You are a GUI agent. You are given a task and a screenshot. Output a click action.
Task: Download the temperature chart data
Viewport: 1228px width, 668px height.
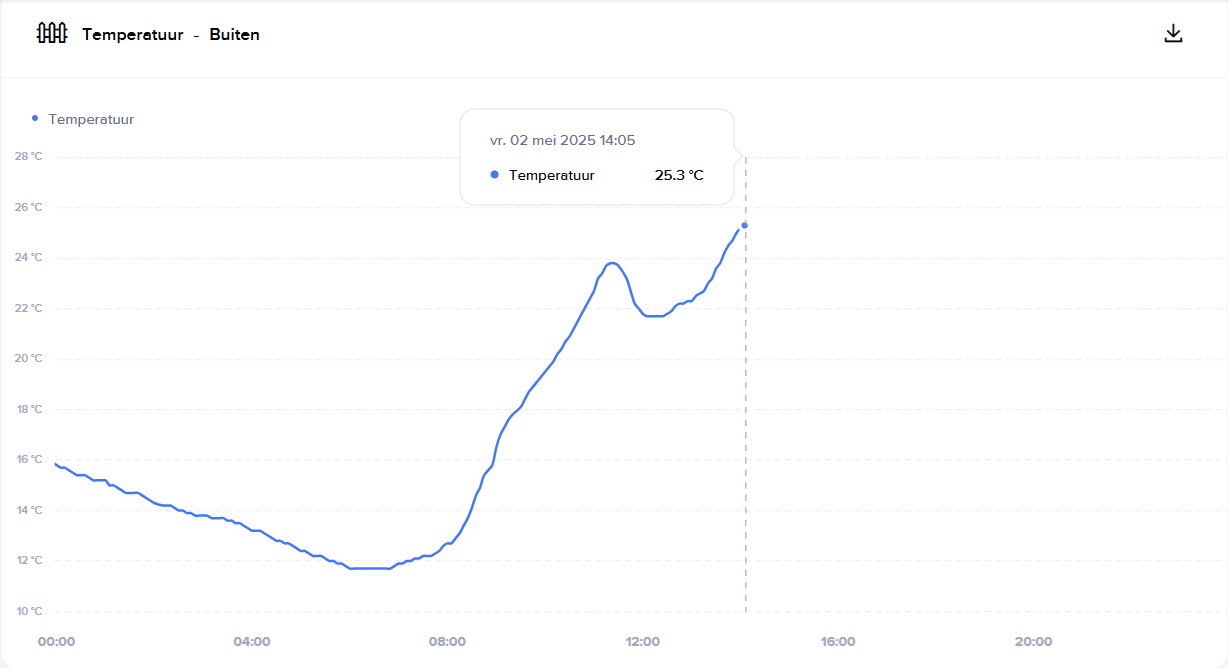[x=1174, y=34]
